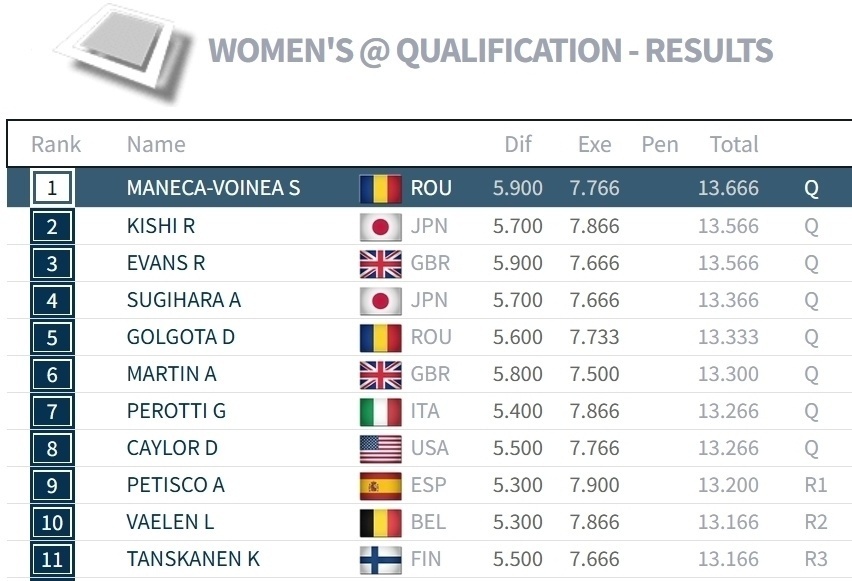Screen dimensions: 852x581
Task: Click the Dif column header
Action: pos(518,144)
